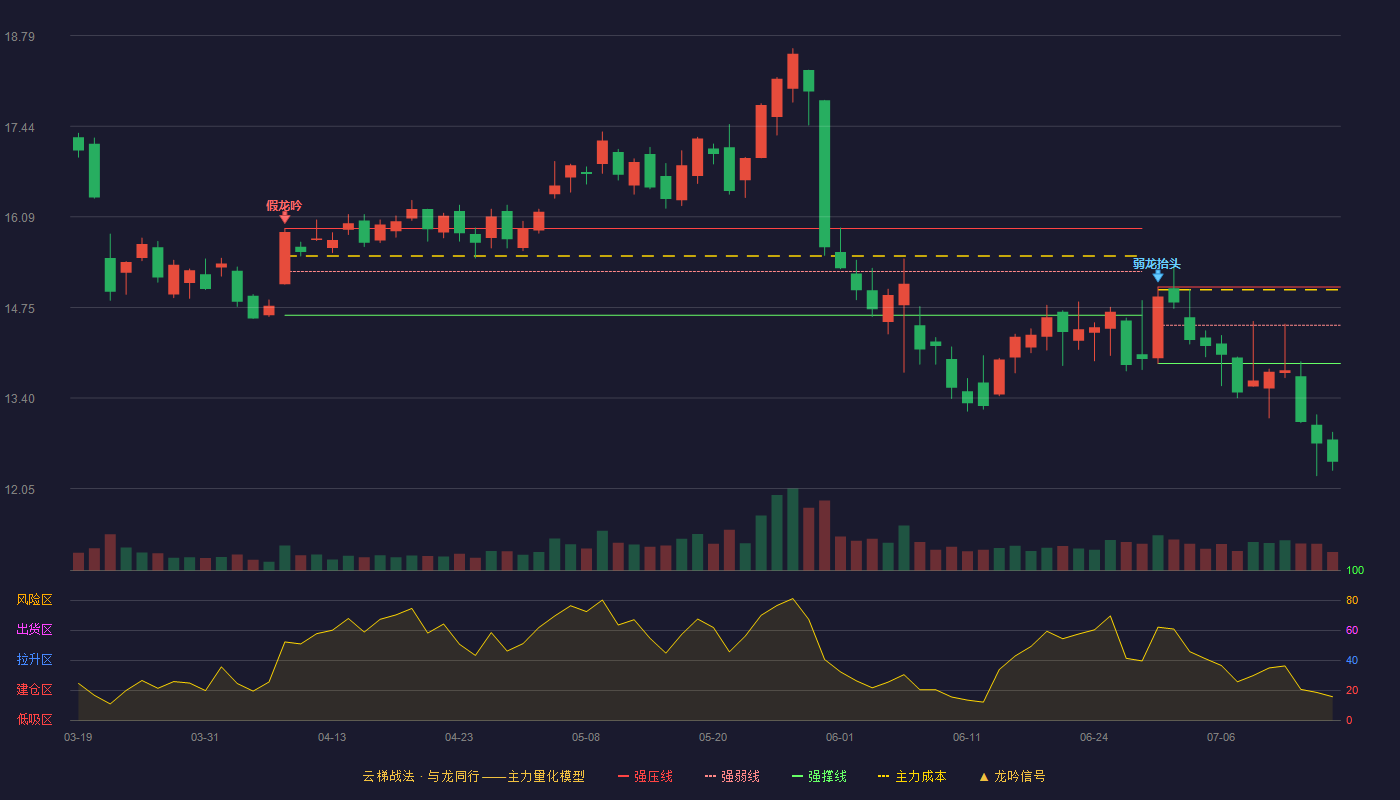The height and width of the screenshot is (800, 1400).
Task: Click the green 100 indicator scale value
Action: tap(1355, 571)
